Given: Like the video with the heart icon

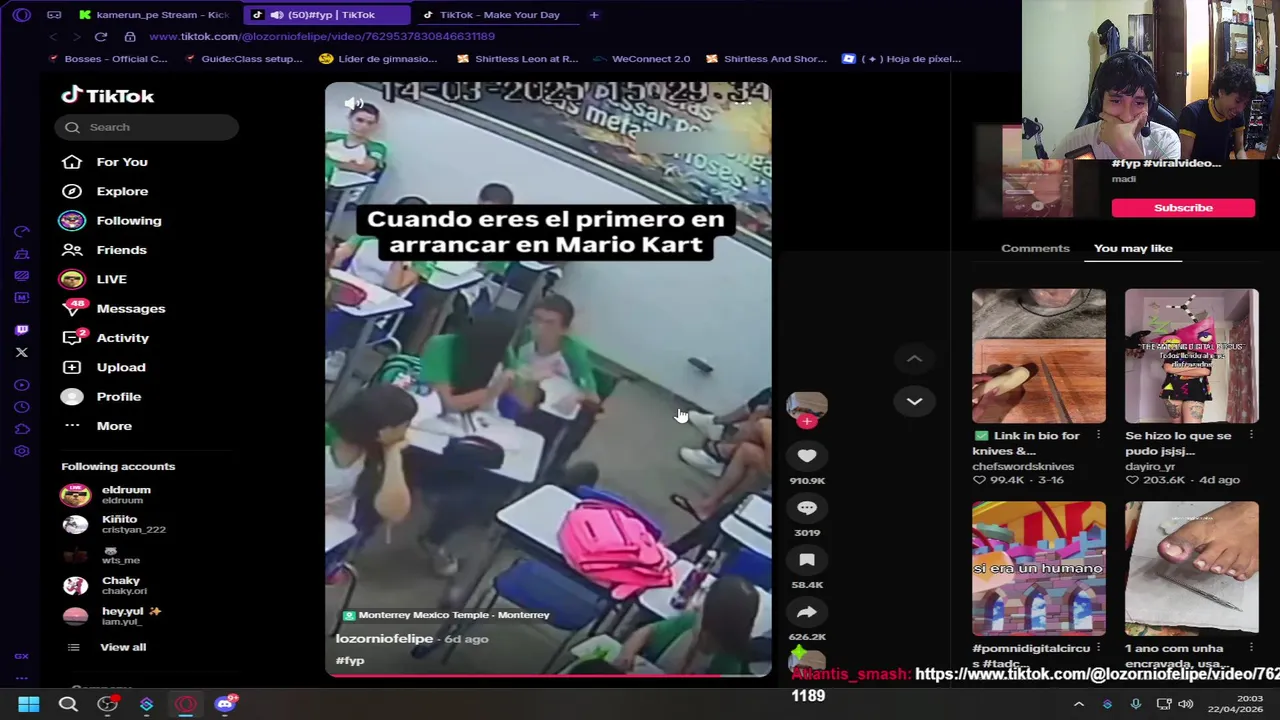Looking at the screenshot, I should click(807, 456).
